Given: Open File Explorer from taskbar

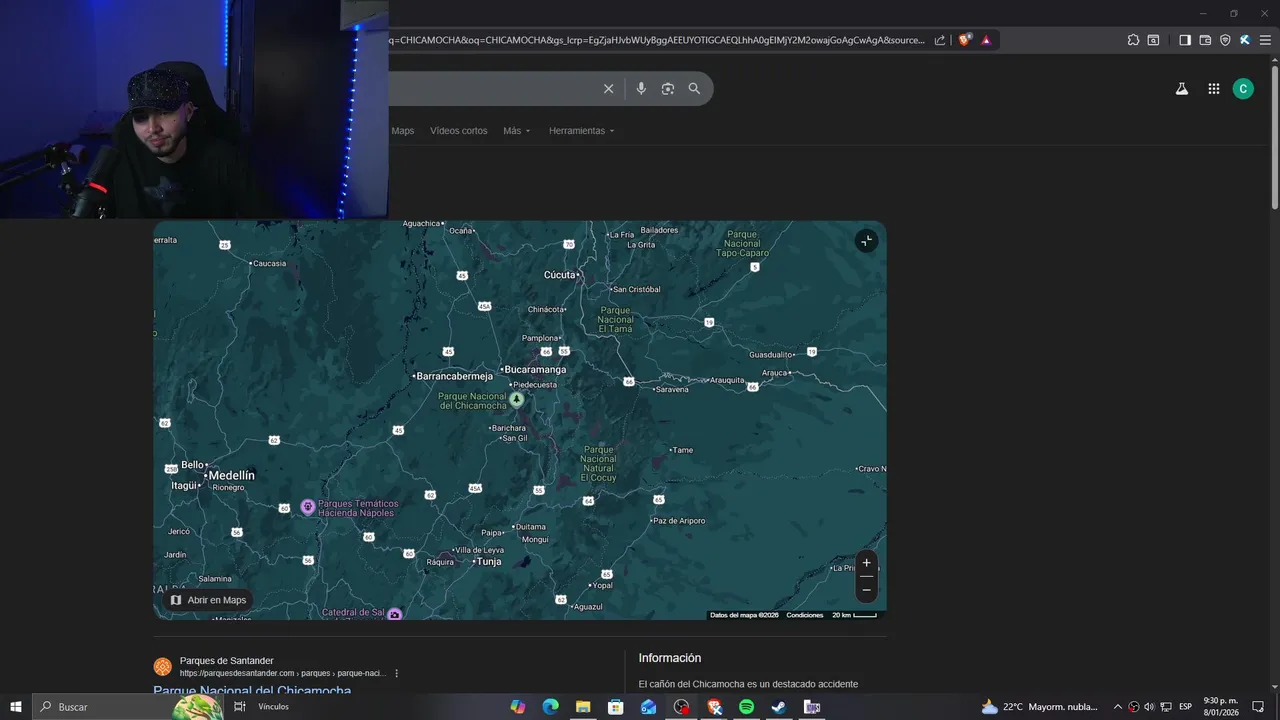Looking at the screenshot, I should 583,707.
